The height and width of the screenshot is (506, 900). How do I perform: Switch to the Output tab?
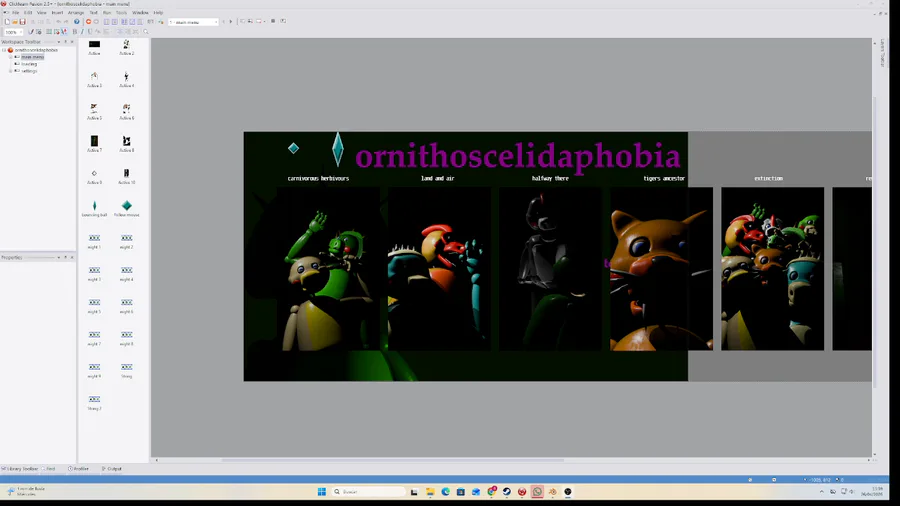click(x=112, y=469)
